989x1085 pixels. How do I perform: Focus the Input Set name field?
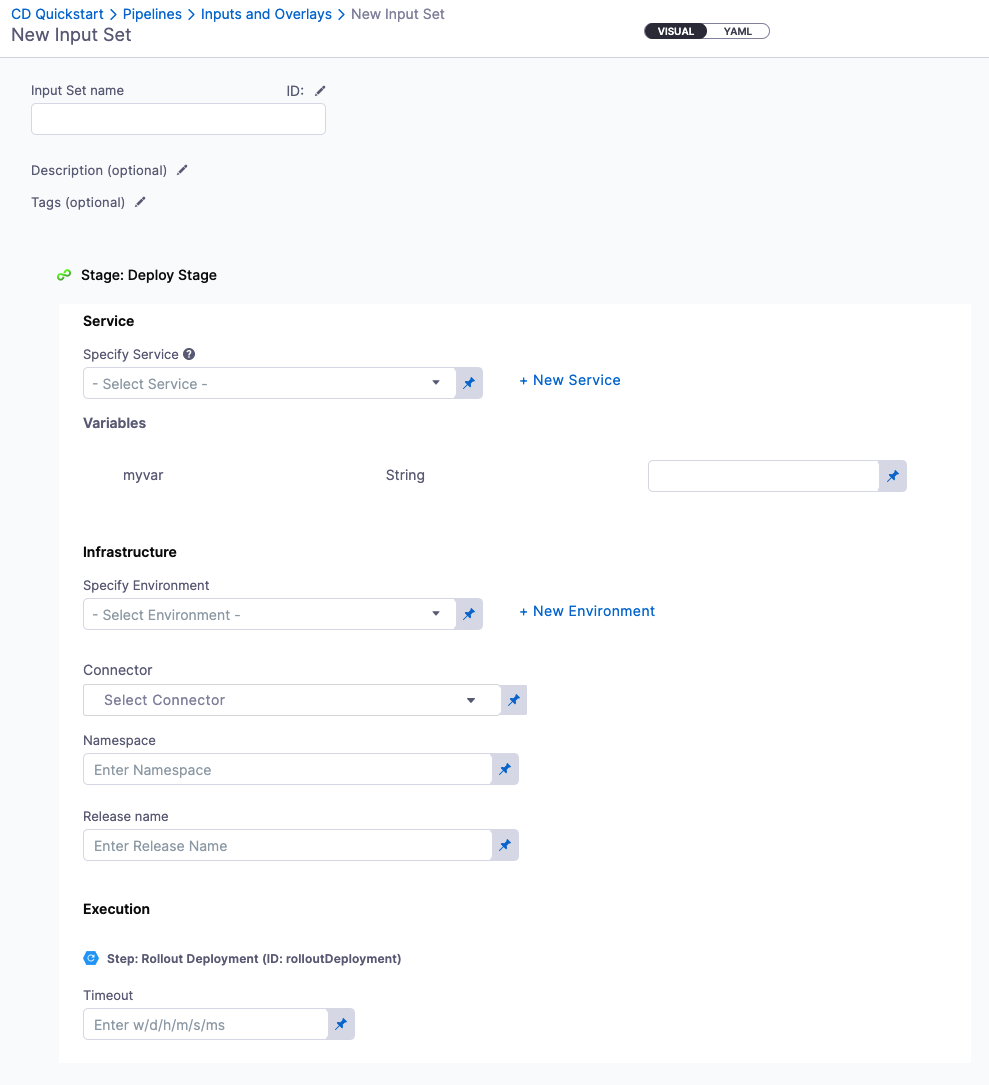[178, 119]
